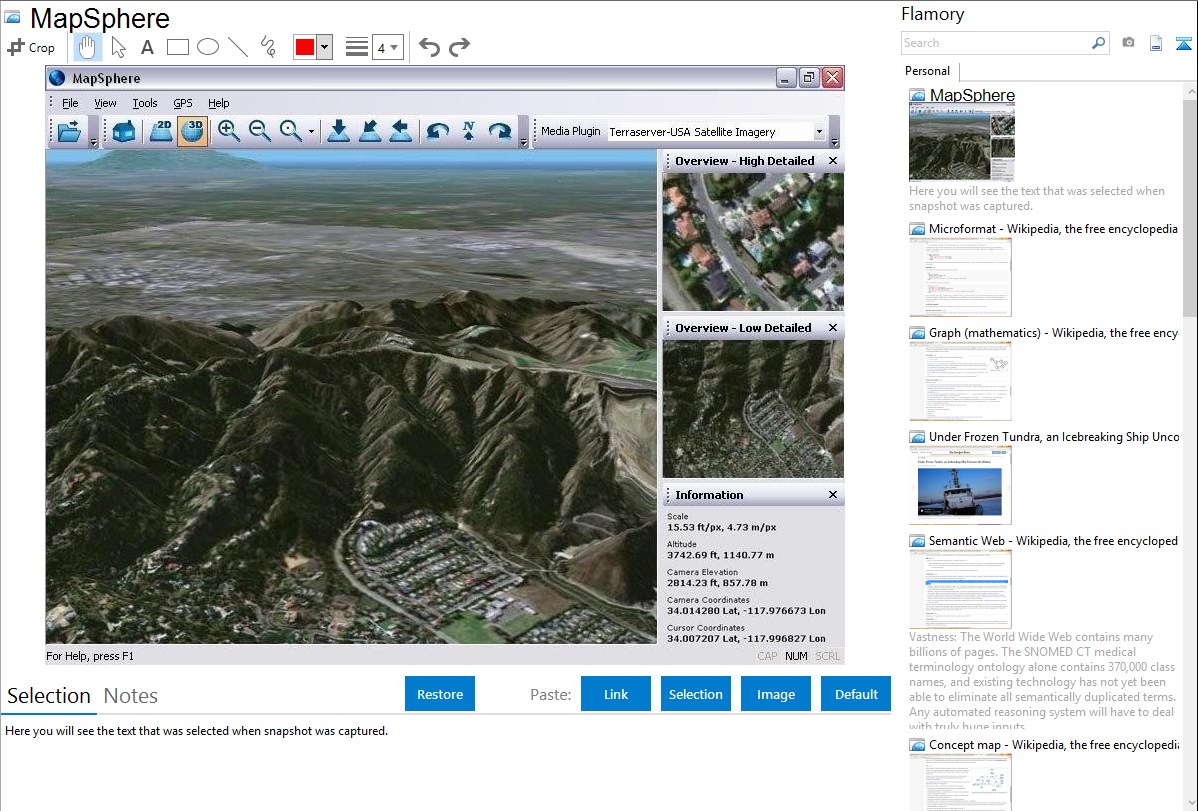The image size is (1198, 811).
Task: Undo the last annotation
Action: [x=429, y=47]
